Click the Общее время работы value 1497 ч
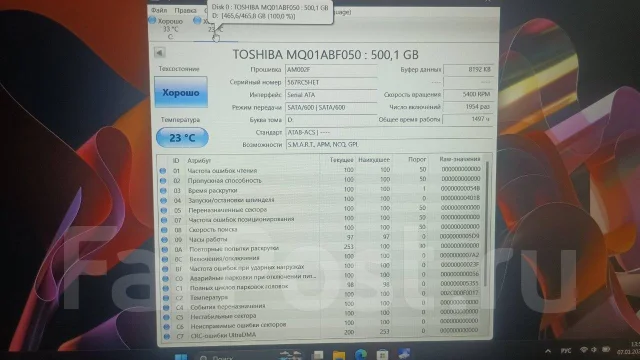The height and width of the screenshot is (360, 640). (x=468, y=119)
